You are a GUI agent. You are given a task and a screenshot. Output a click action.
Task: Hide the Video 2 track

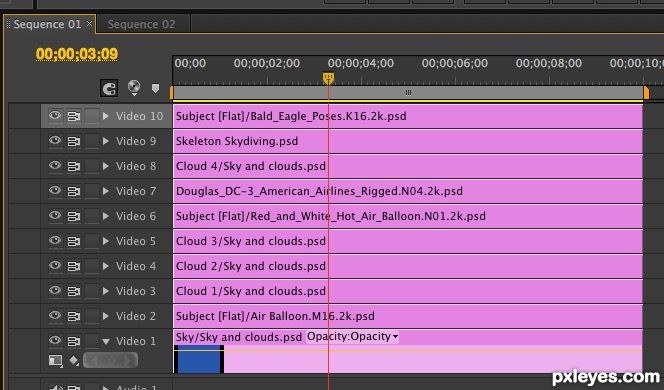pos(55,315)
